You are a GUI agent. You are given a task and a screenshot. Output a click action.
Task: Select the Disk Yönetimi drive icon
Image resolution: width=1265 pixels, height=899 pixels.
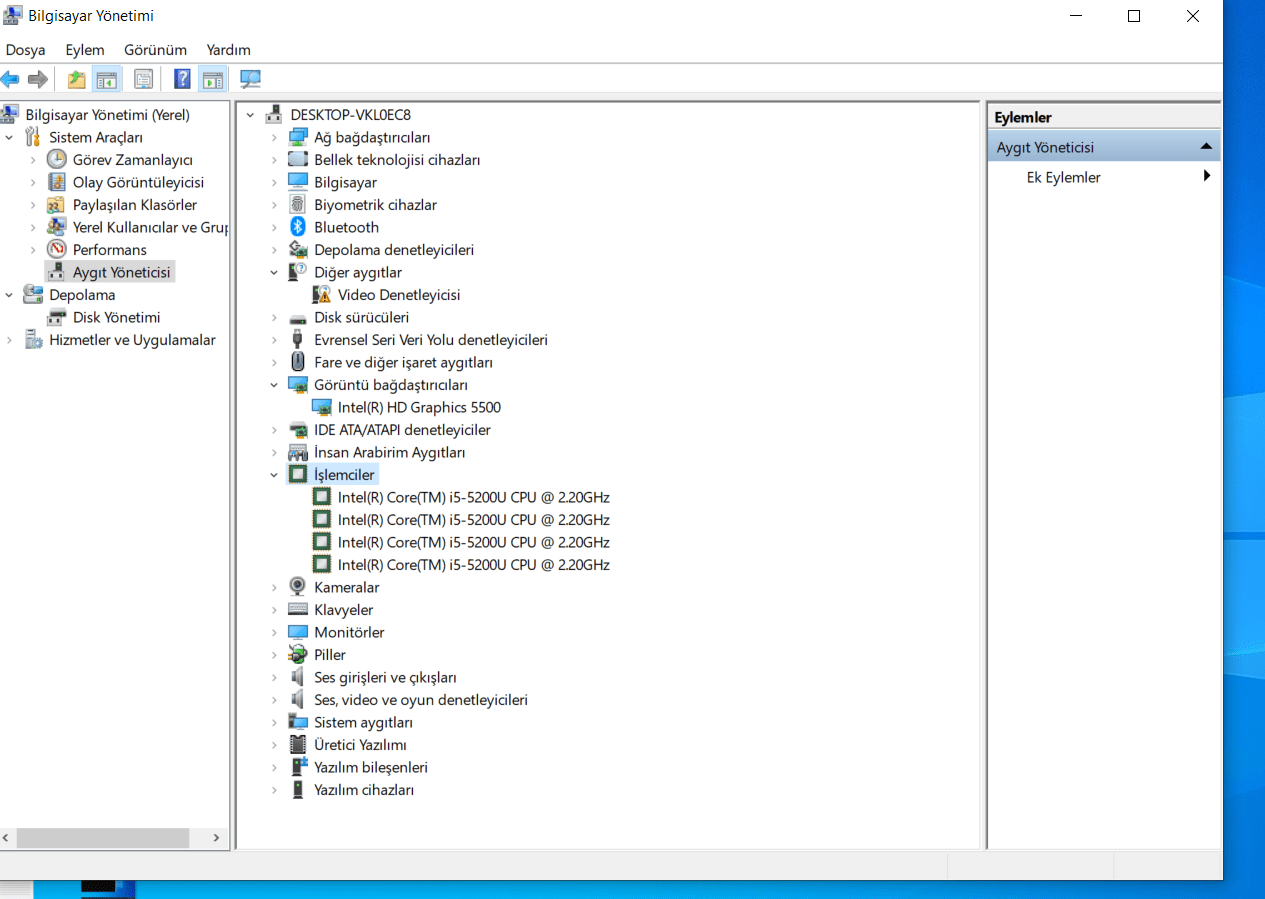(57, 317)
